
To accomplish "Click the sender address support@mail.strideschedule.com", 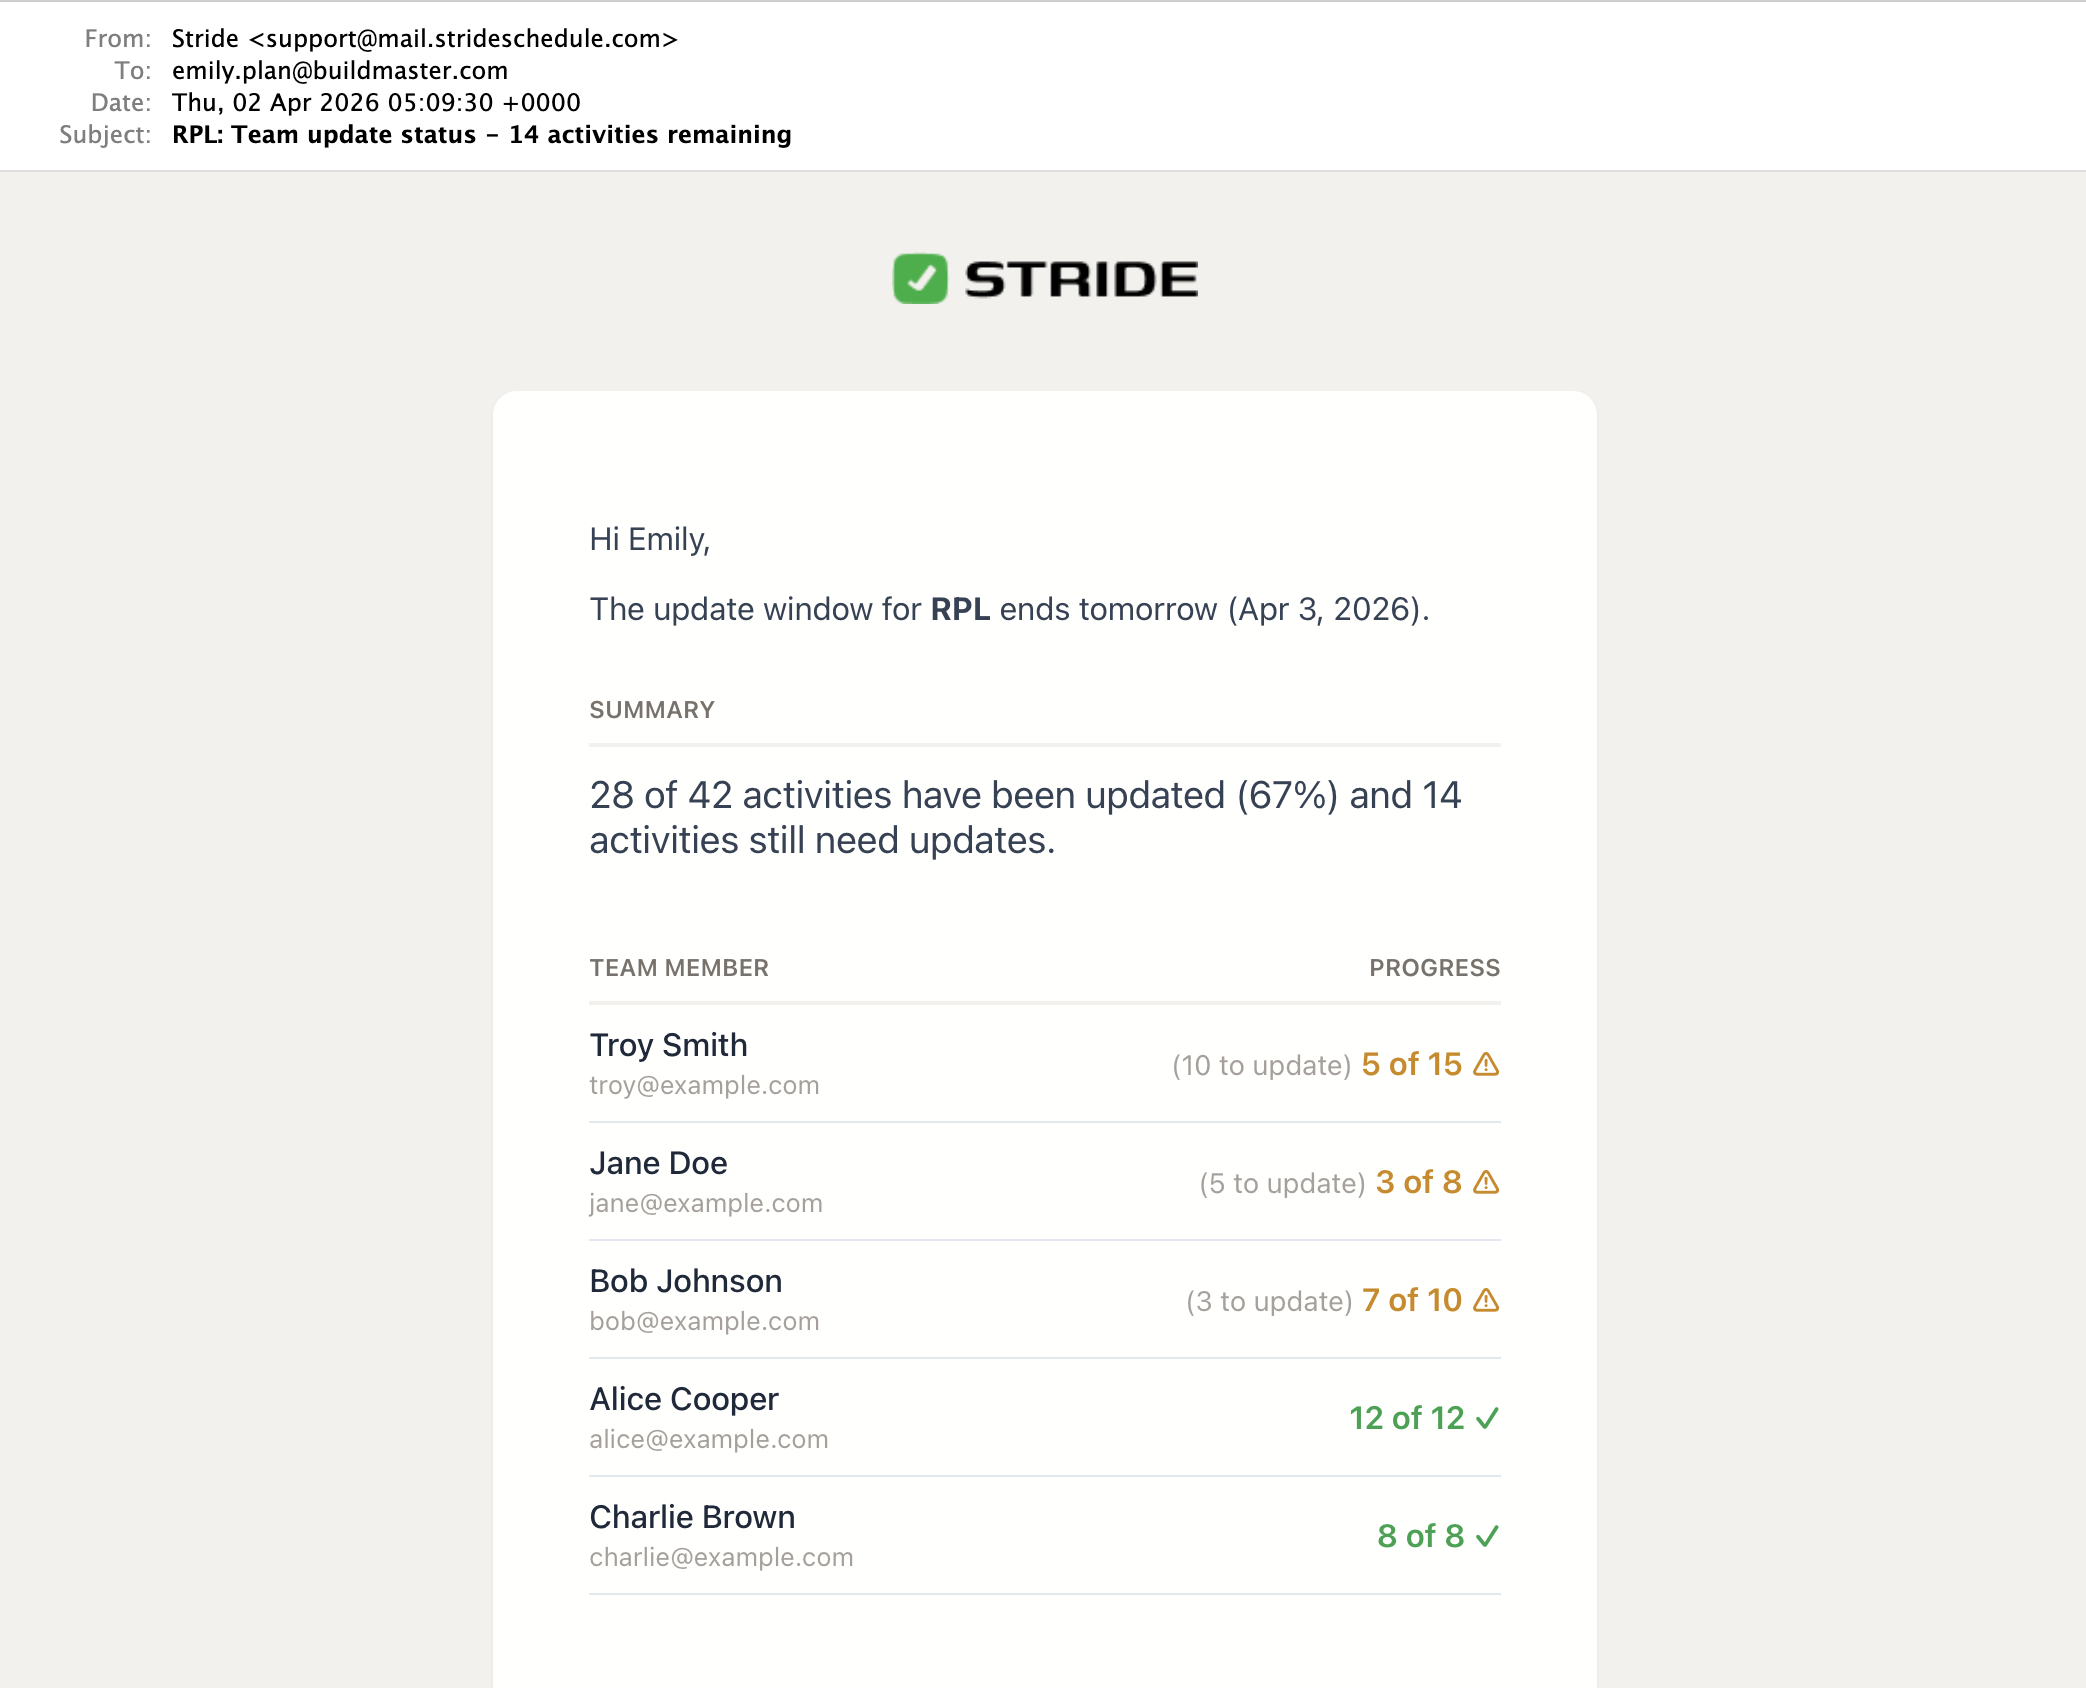I will pyautogui.click(x=463, y=38).
